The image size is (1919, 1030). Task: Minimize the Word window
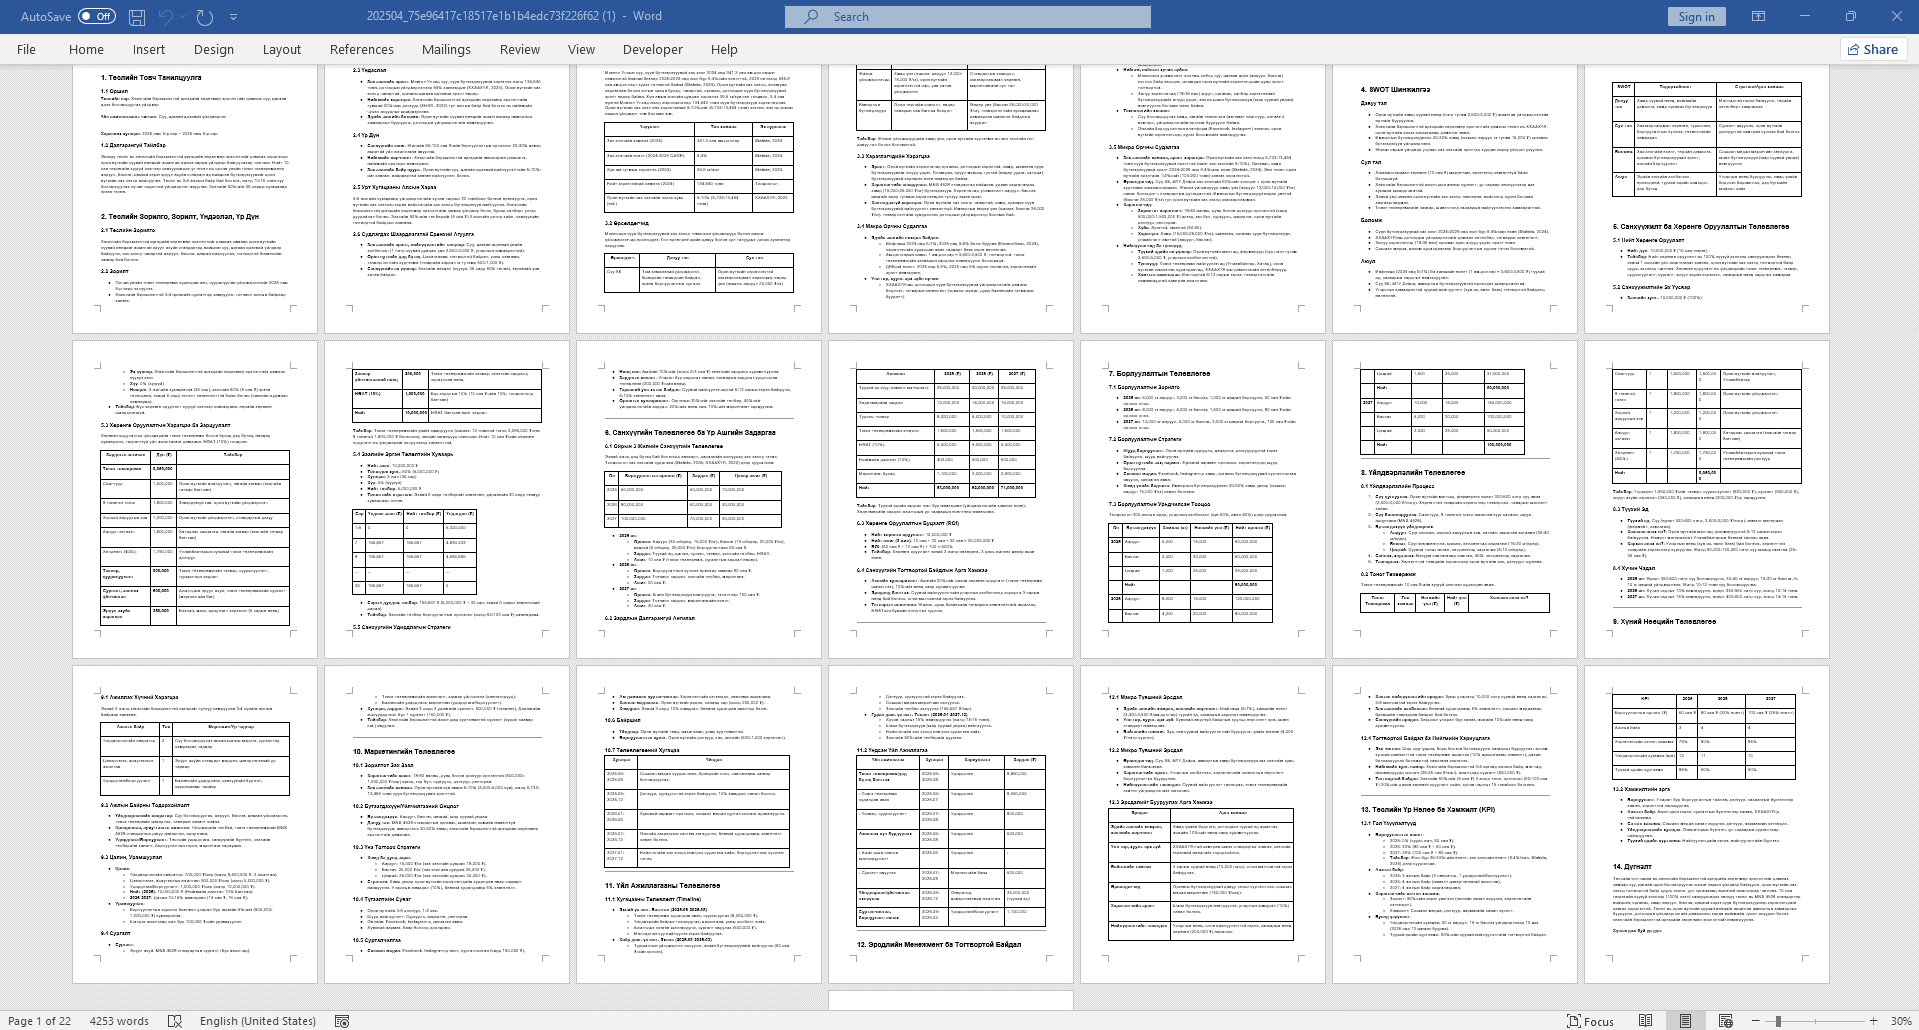1803,16
